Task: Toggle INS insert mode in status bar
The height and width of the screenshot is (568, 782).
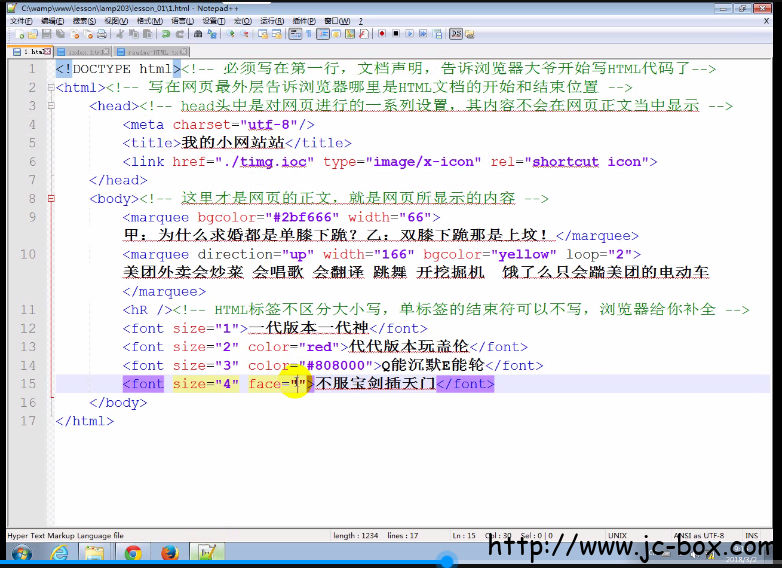Action: (751, 535)
